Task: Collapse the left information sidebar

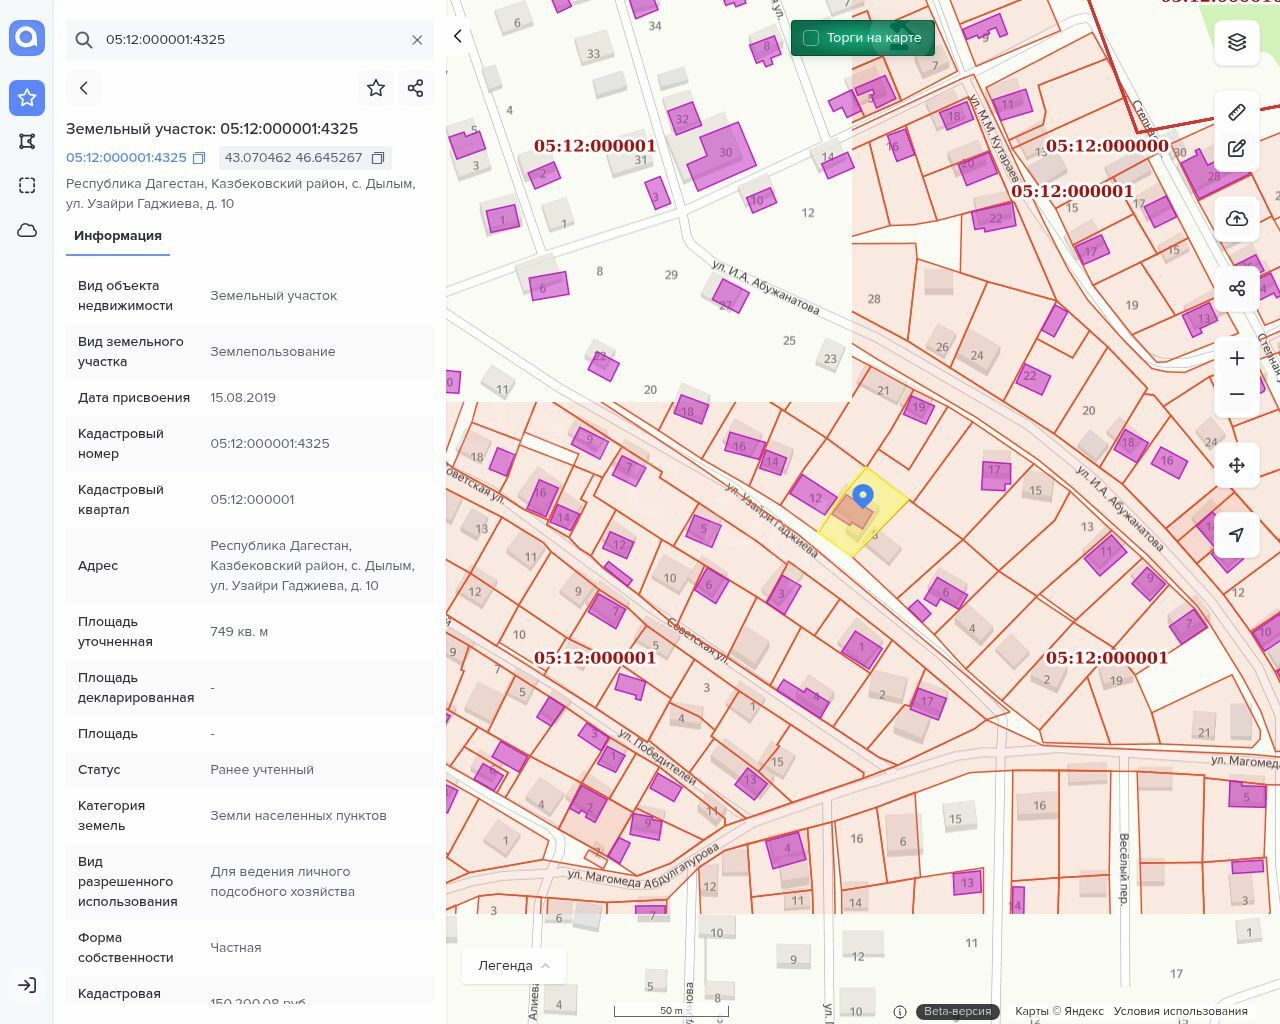Action: point(458,37)
